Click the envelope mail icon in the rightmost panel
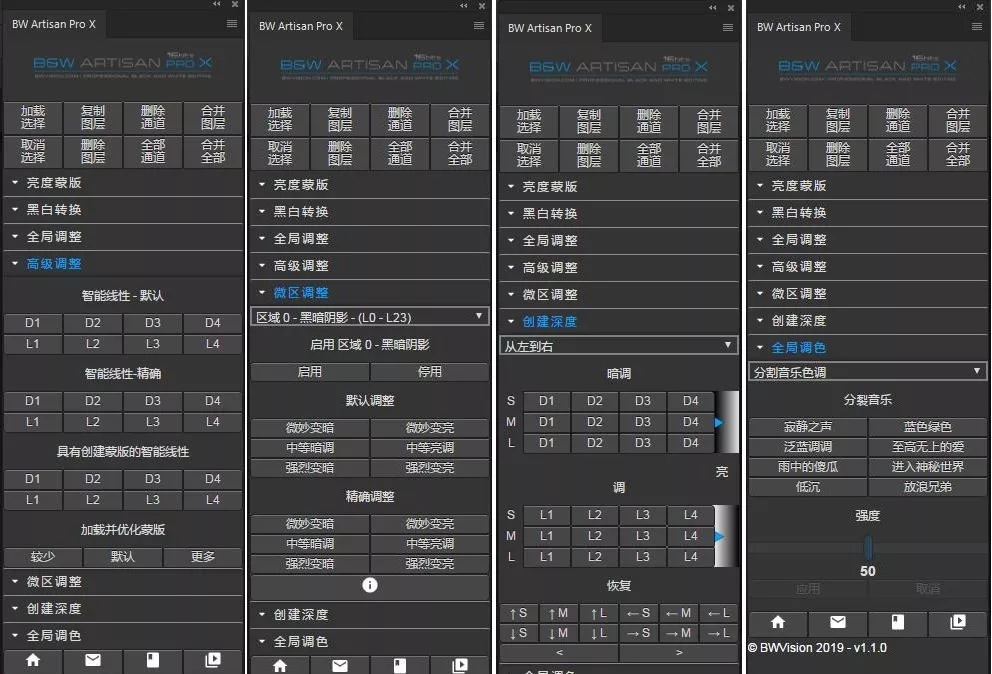 [x=838, y=622]
